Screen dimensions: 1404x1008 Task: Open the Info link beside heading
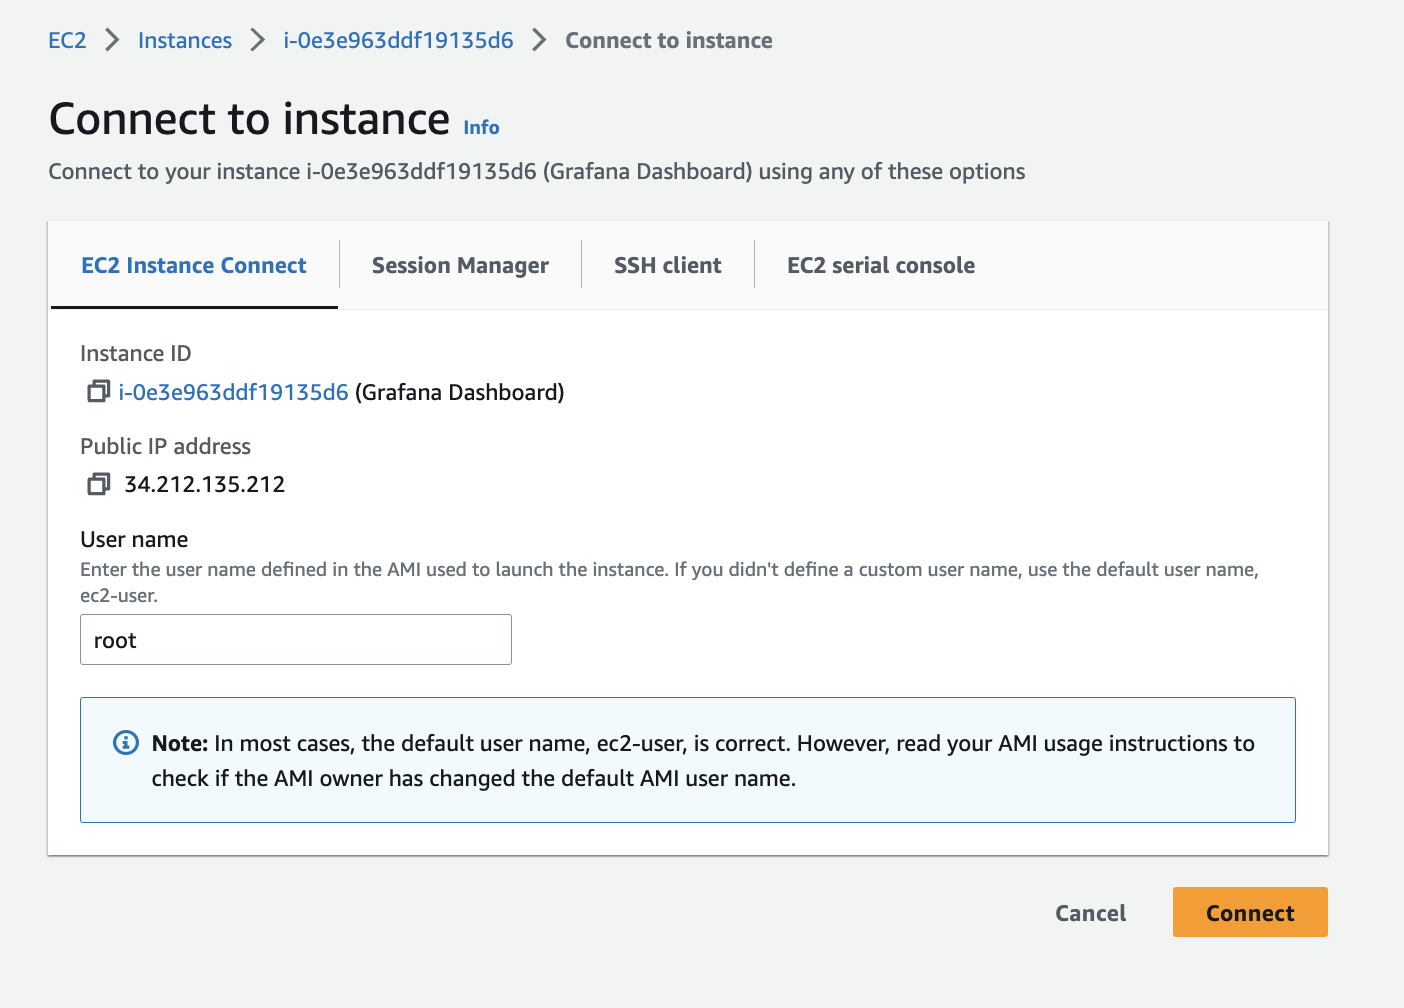point(481,127)
